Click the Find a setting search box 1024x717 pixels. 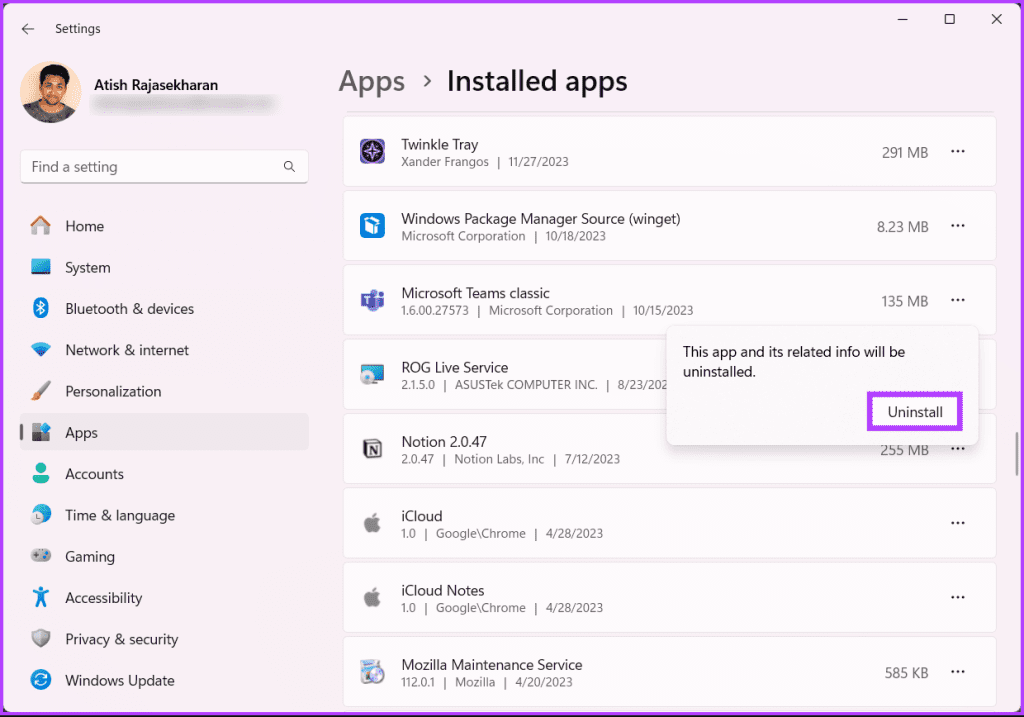[x=163, y=166]
